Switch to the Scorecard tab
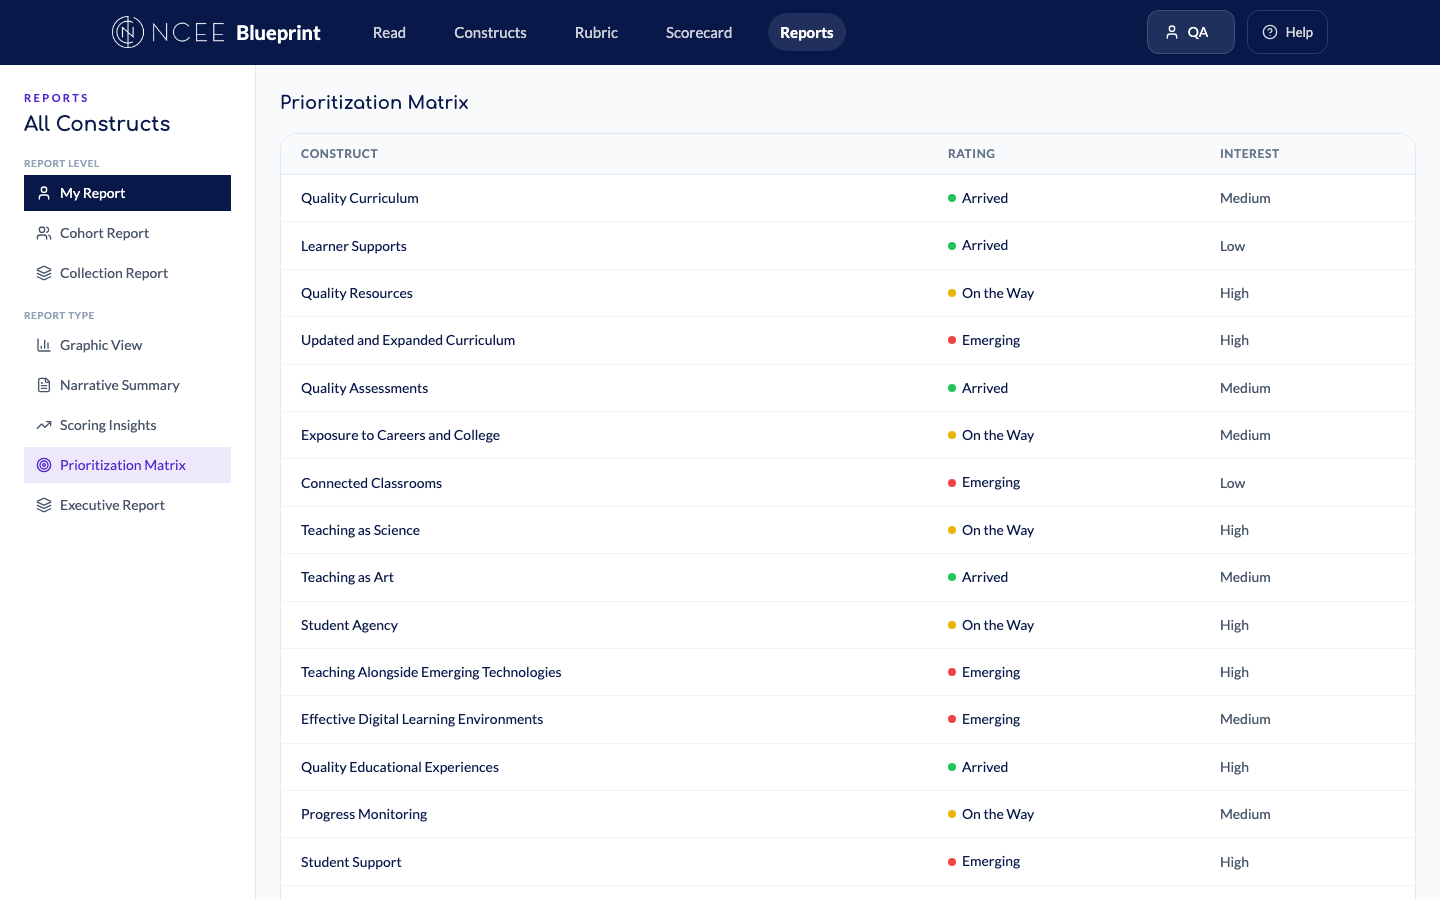Viewport: 1440px width, 900px height. click(698, 32)
